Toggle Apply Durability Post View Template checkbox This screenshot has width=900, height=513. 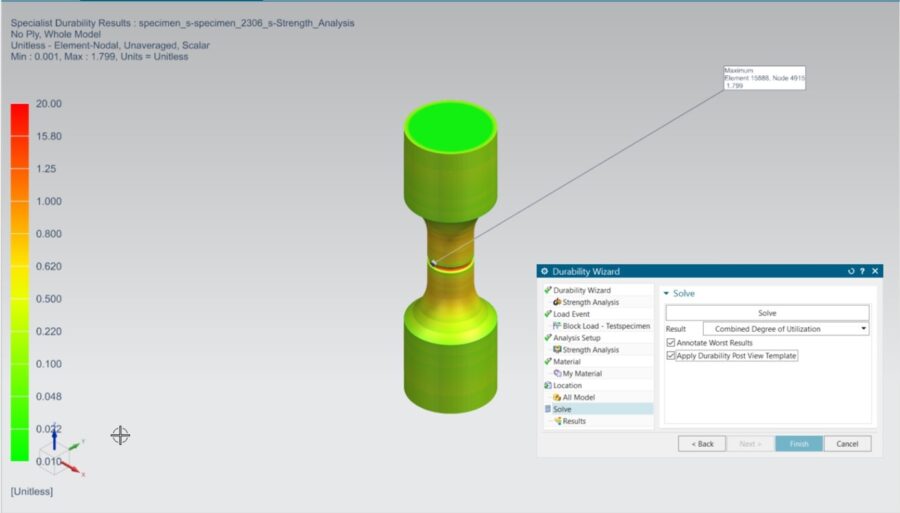pos(671,355)
